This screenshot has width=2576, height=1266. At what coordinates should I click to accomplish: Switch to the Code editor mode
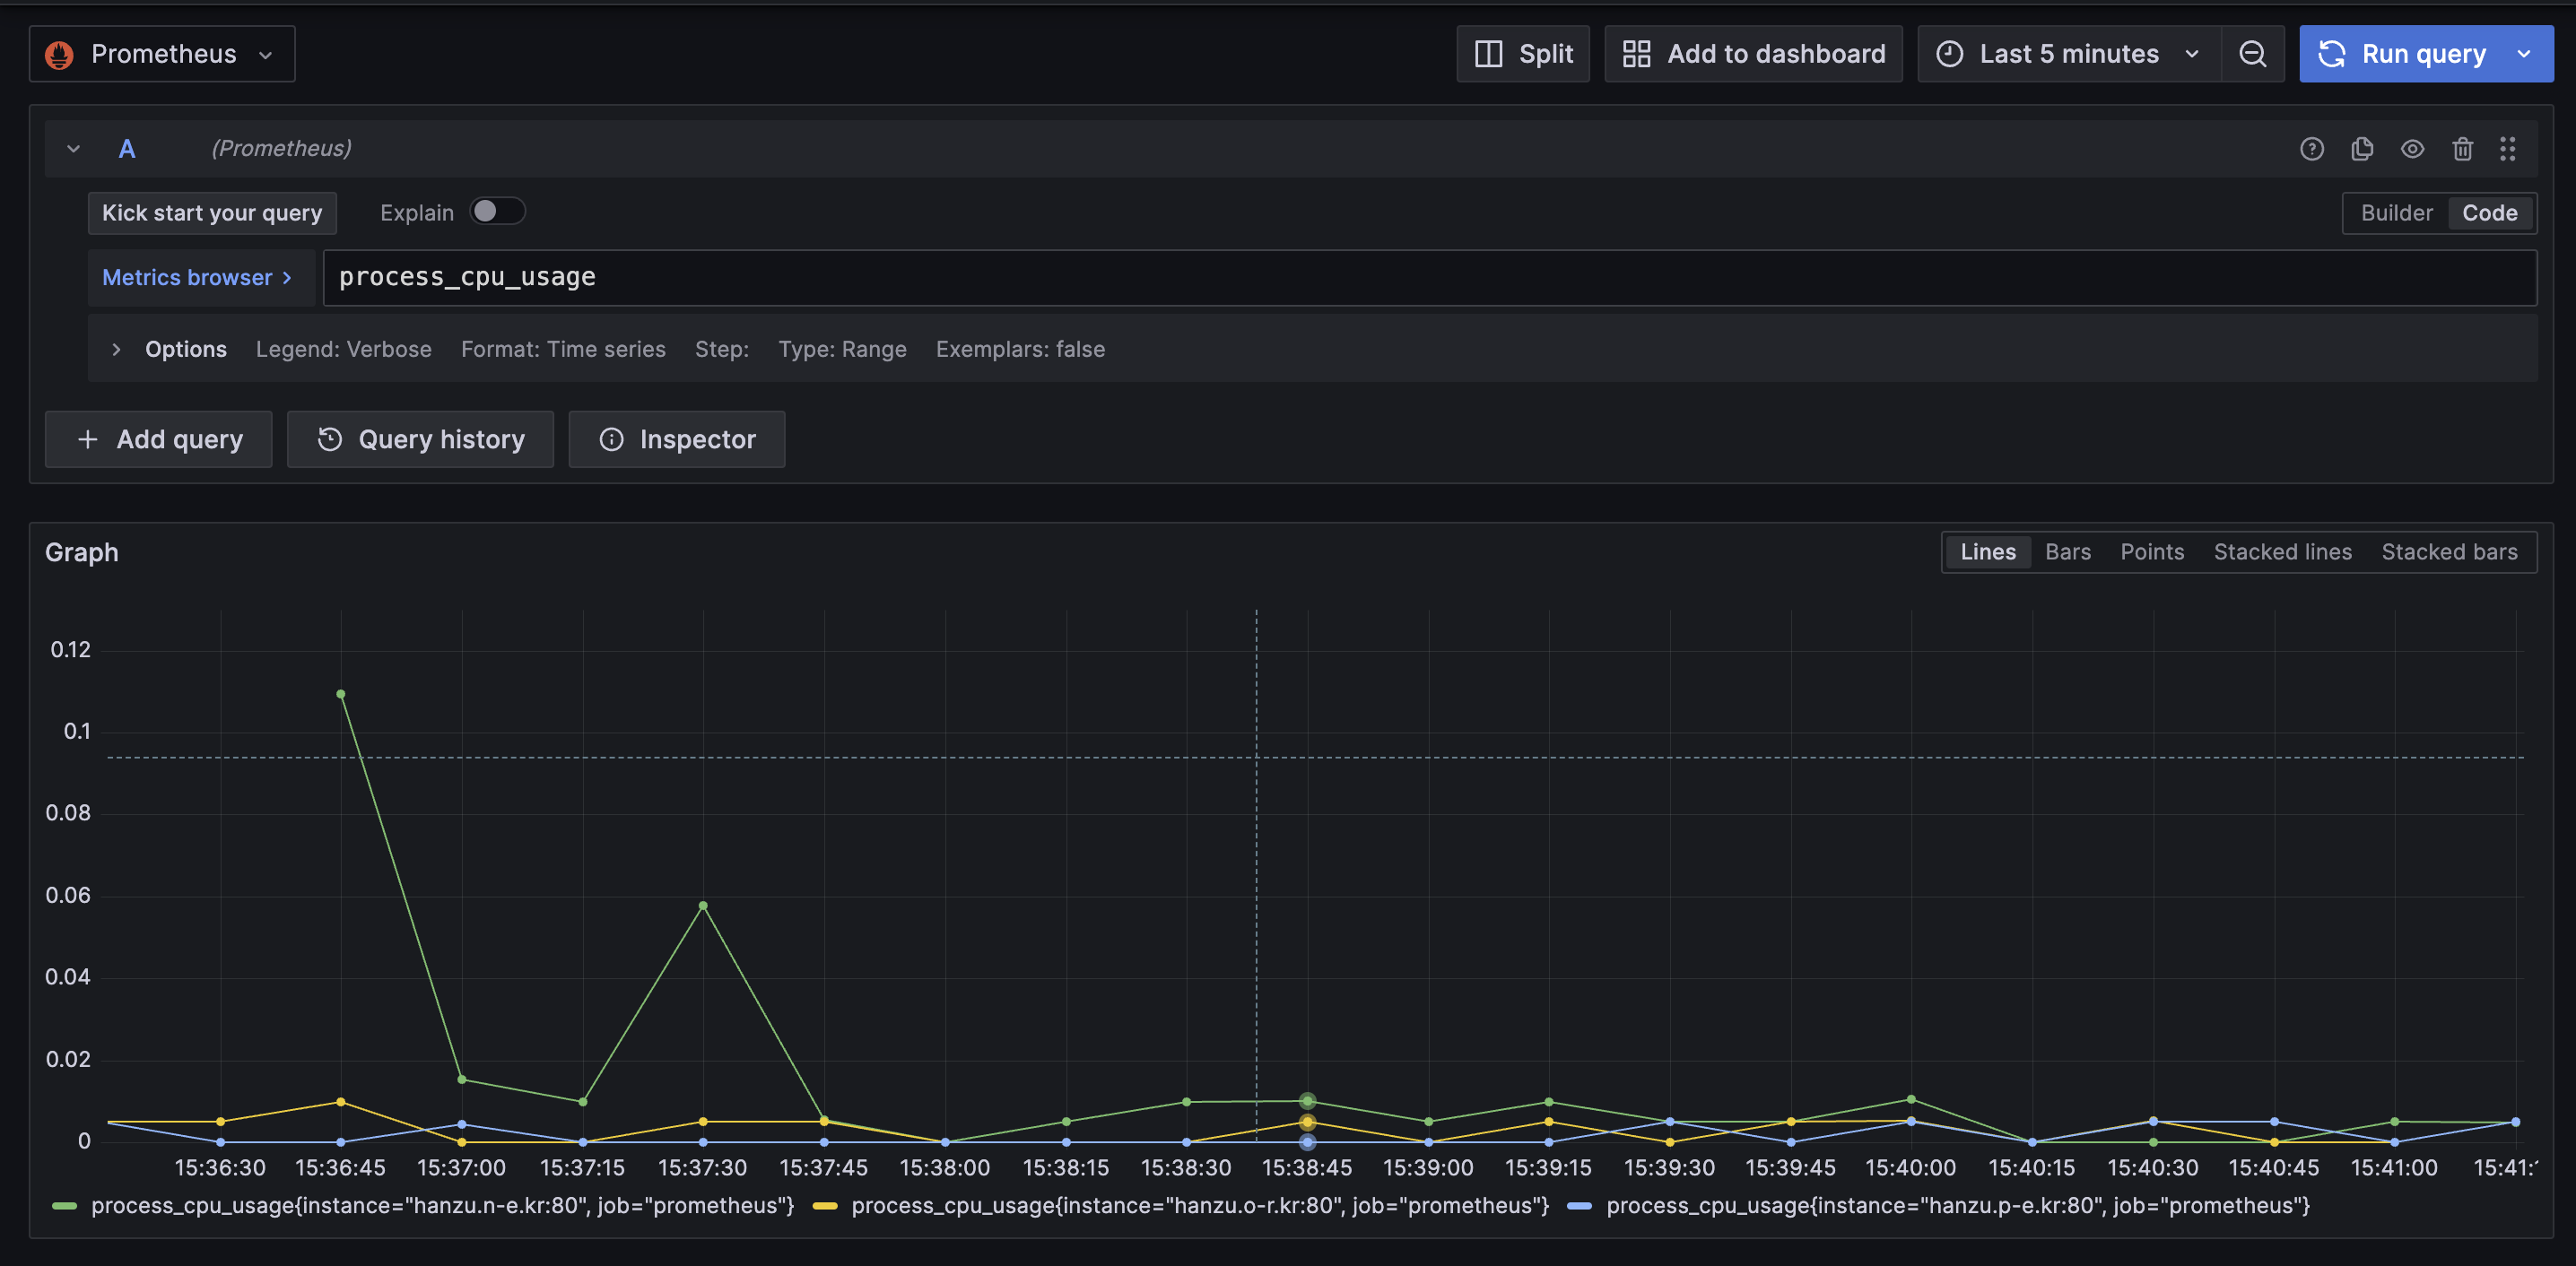(x=2489, y=213)
